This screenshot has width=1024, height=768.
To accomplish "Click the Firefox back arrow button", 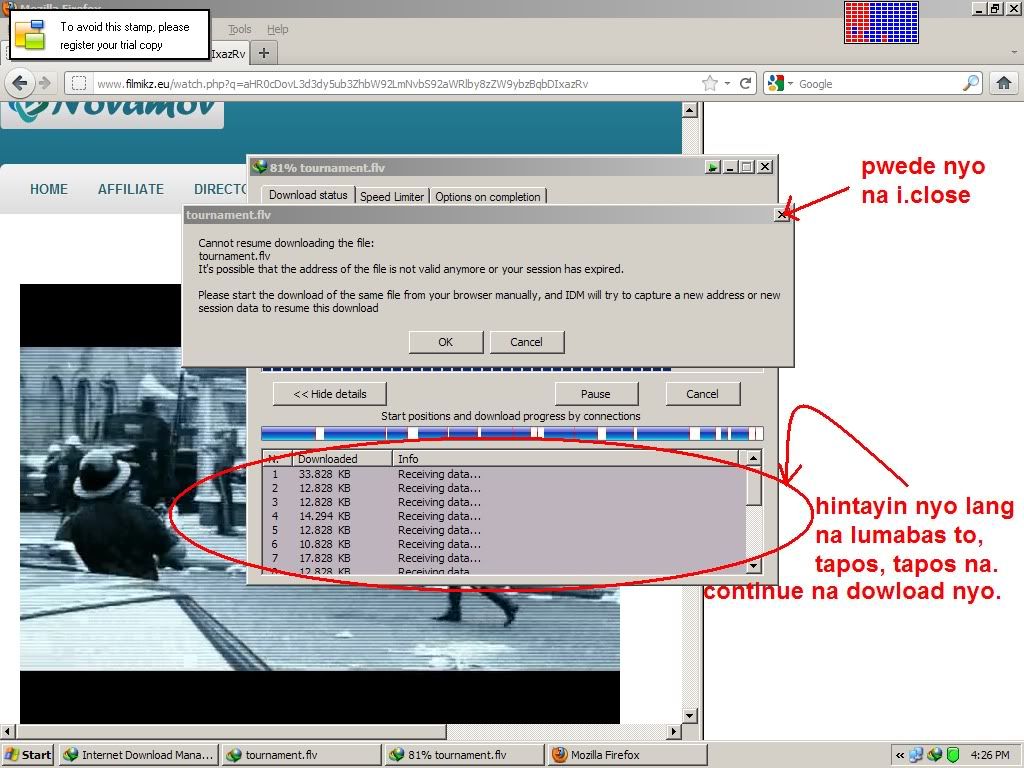I will 20,84.
